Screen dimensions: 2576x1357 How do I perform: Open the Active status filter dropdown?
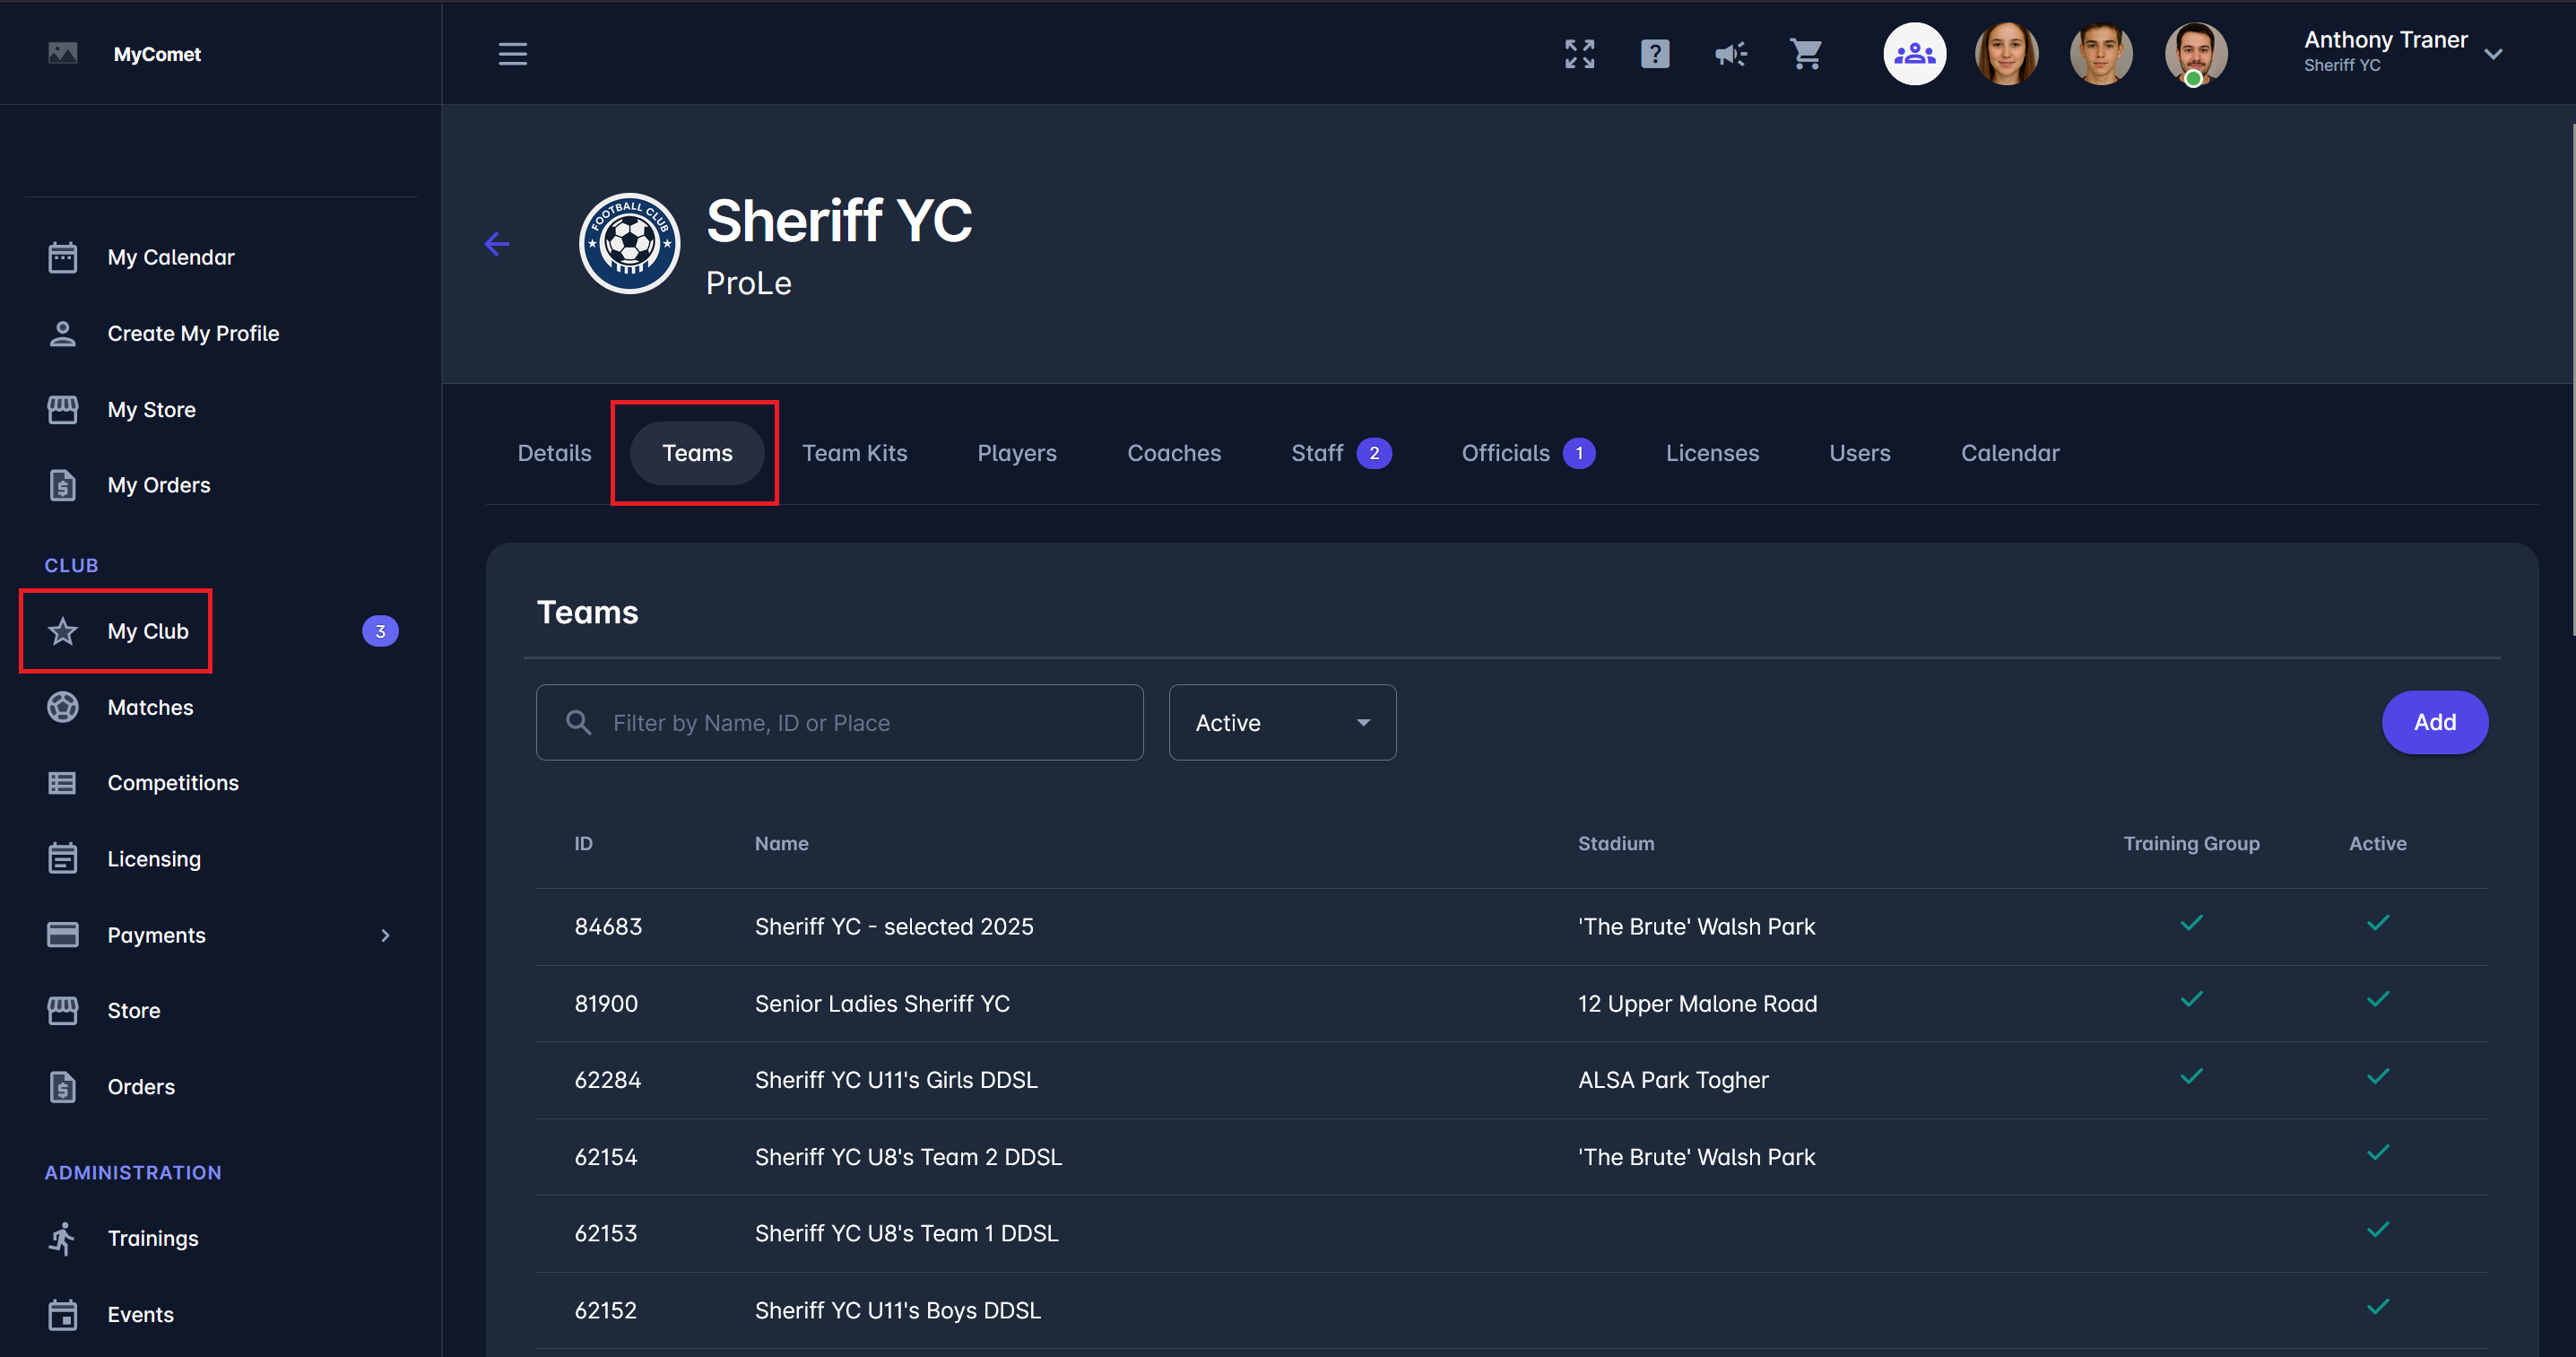click(x=1282, y=722)
